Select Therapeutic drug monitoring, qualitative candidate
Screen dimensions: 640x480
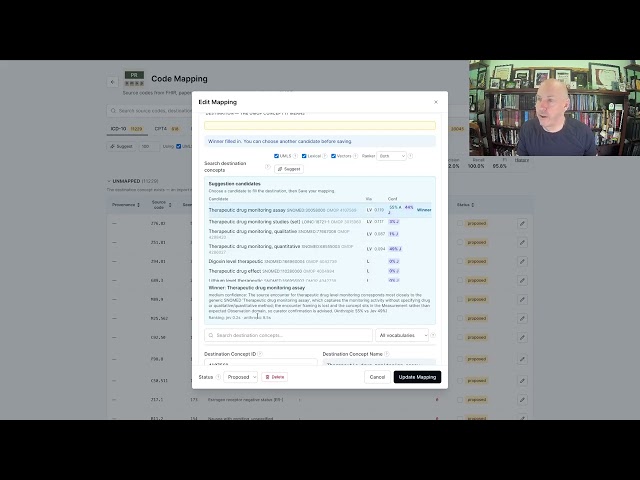tap(320, 234)
